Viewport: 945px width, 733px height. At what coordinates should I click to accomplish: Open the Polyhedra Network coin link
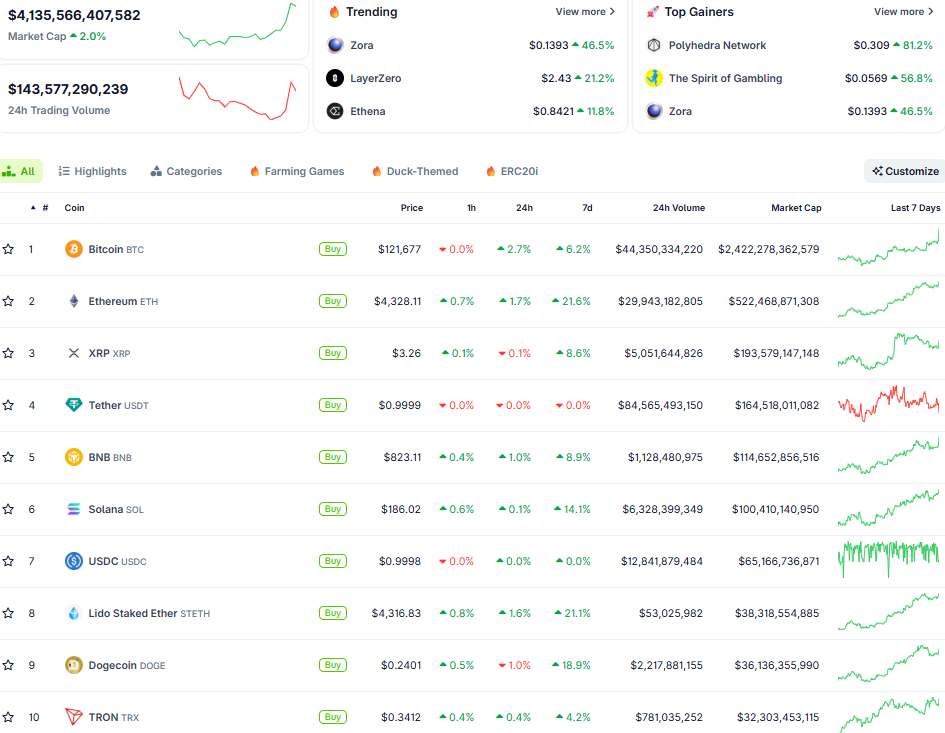(x=717, y=45)
